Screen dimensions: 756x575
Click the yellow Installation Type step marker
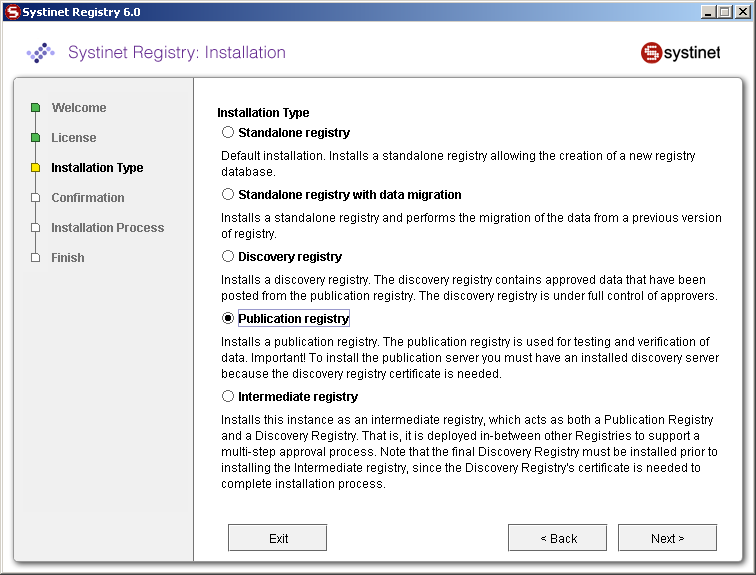[35, 168]
